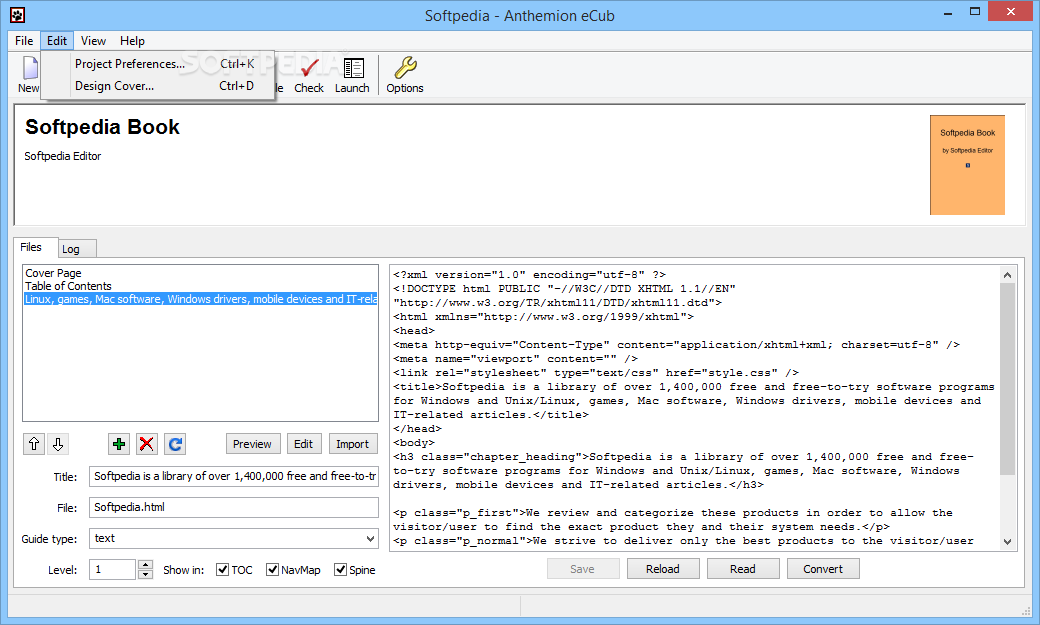The image size is (1040, 625).
Task: Refresh file list with blue arrow icon
Action: pos(175,444)
